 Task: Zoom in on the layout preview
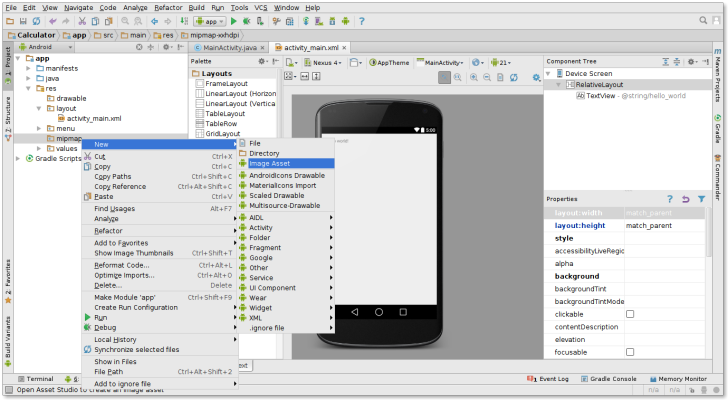point(474,77)
